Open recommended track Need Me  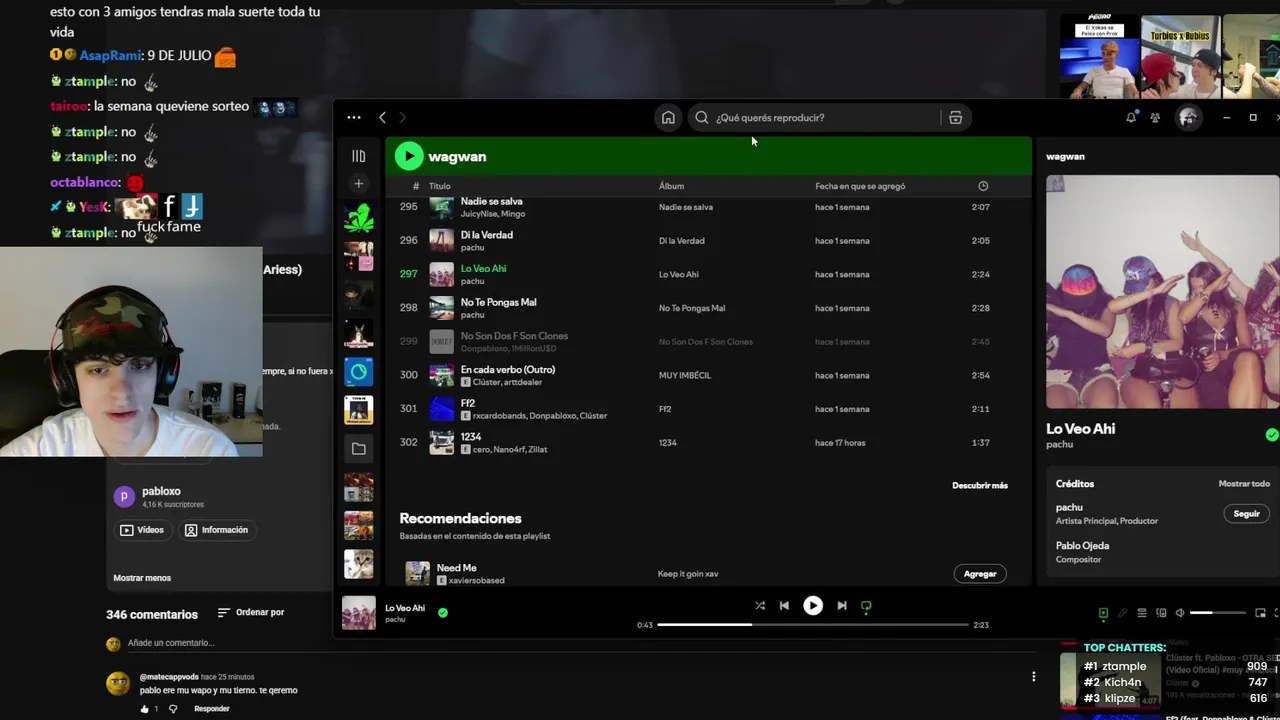pos(456,568)
